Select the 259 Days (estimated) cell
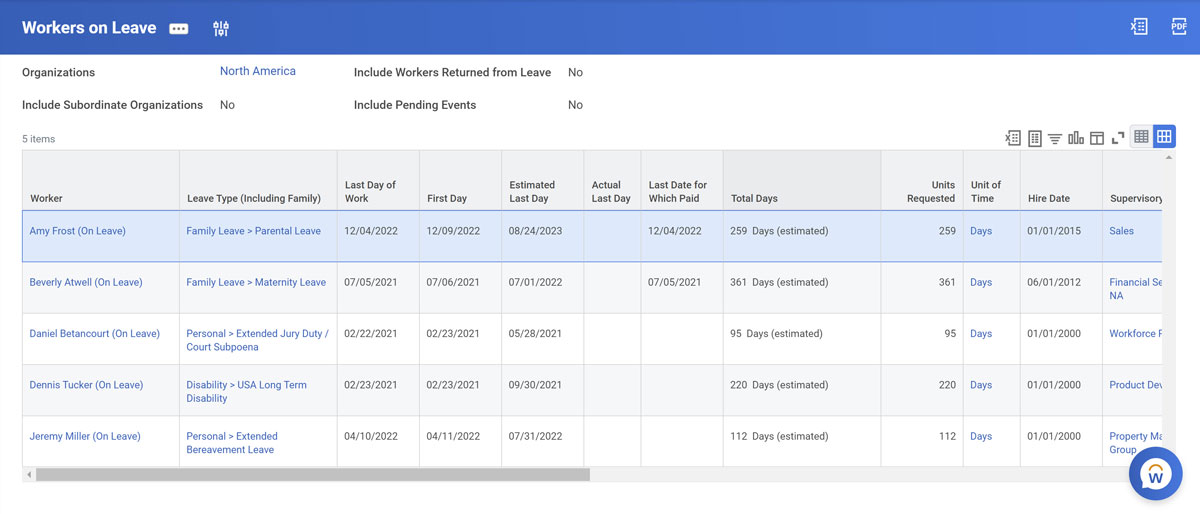 (802, 236)
